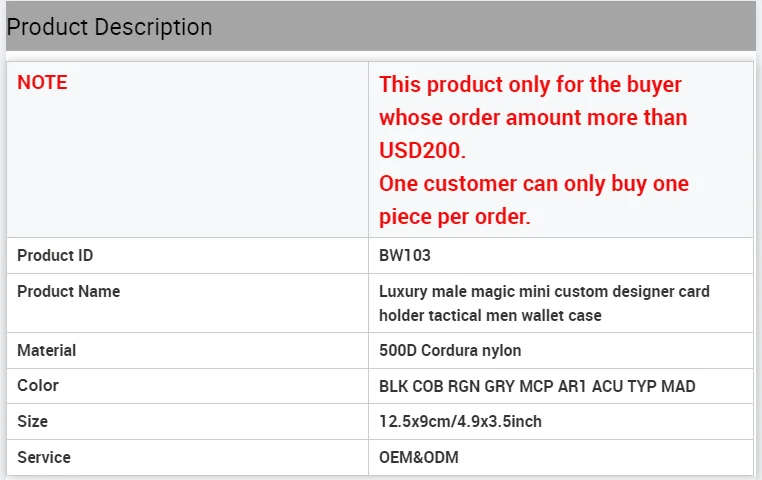762x480 pixels.
Task: Click the red NOTE label
Action: [42, 83]
